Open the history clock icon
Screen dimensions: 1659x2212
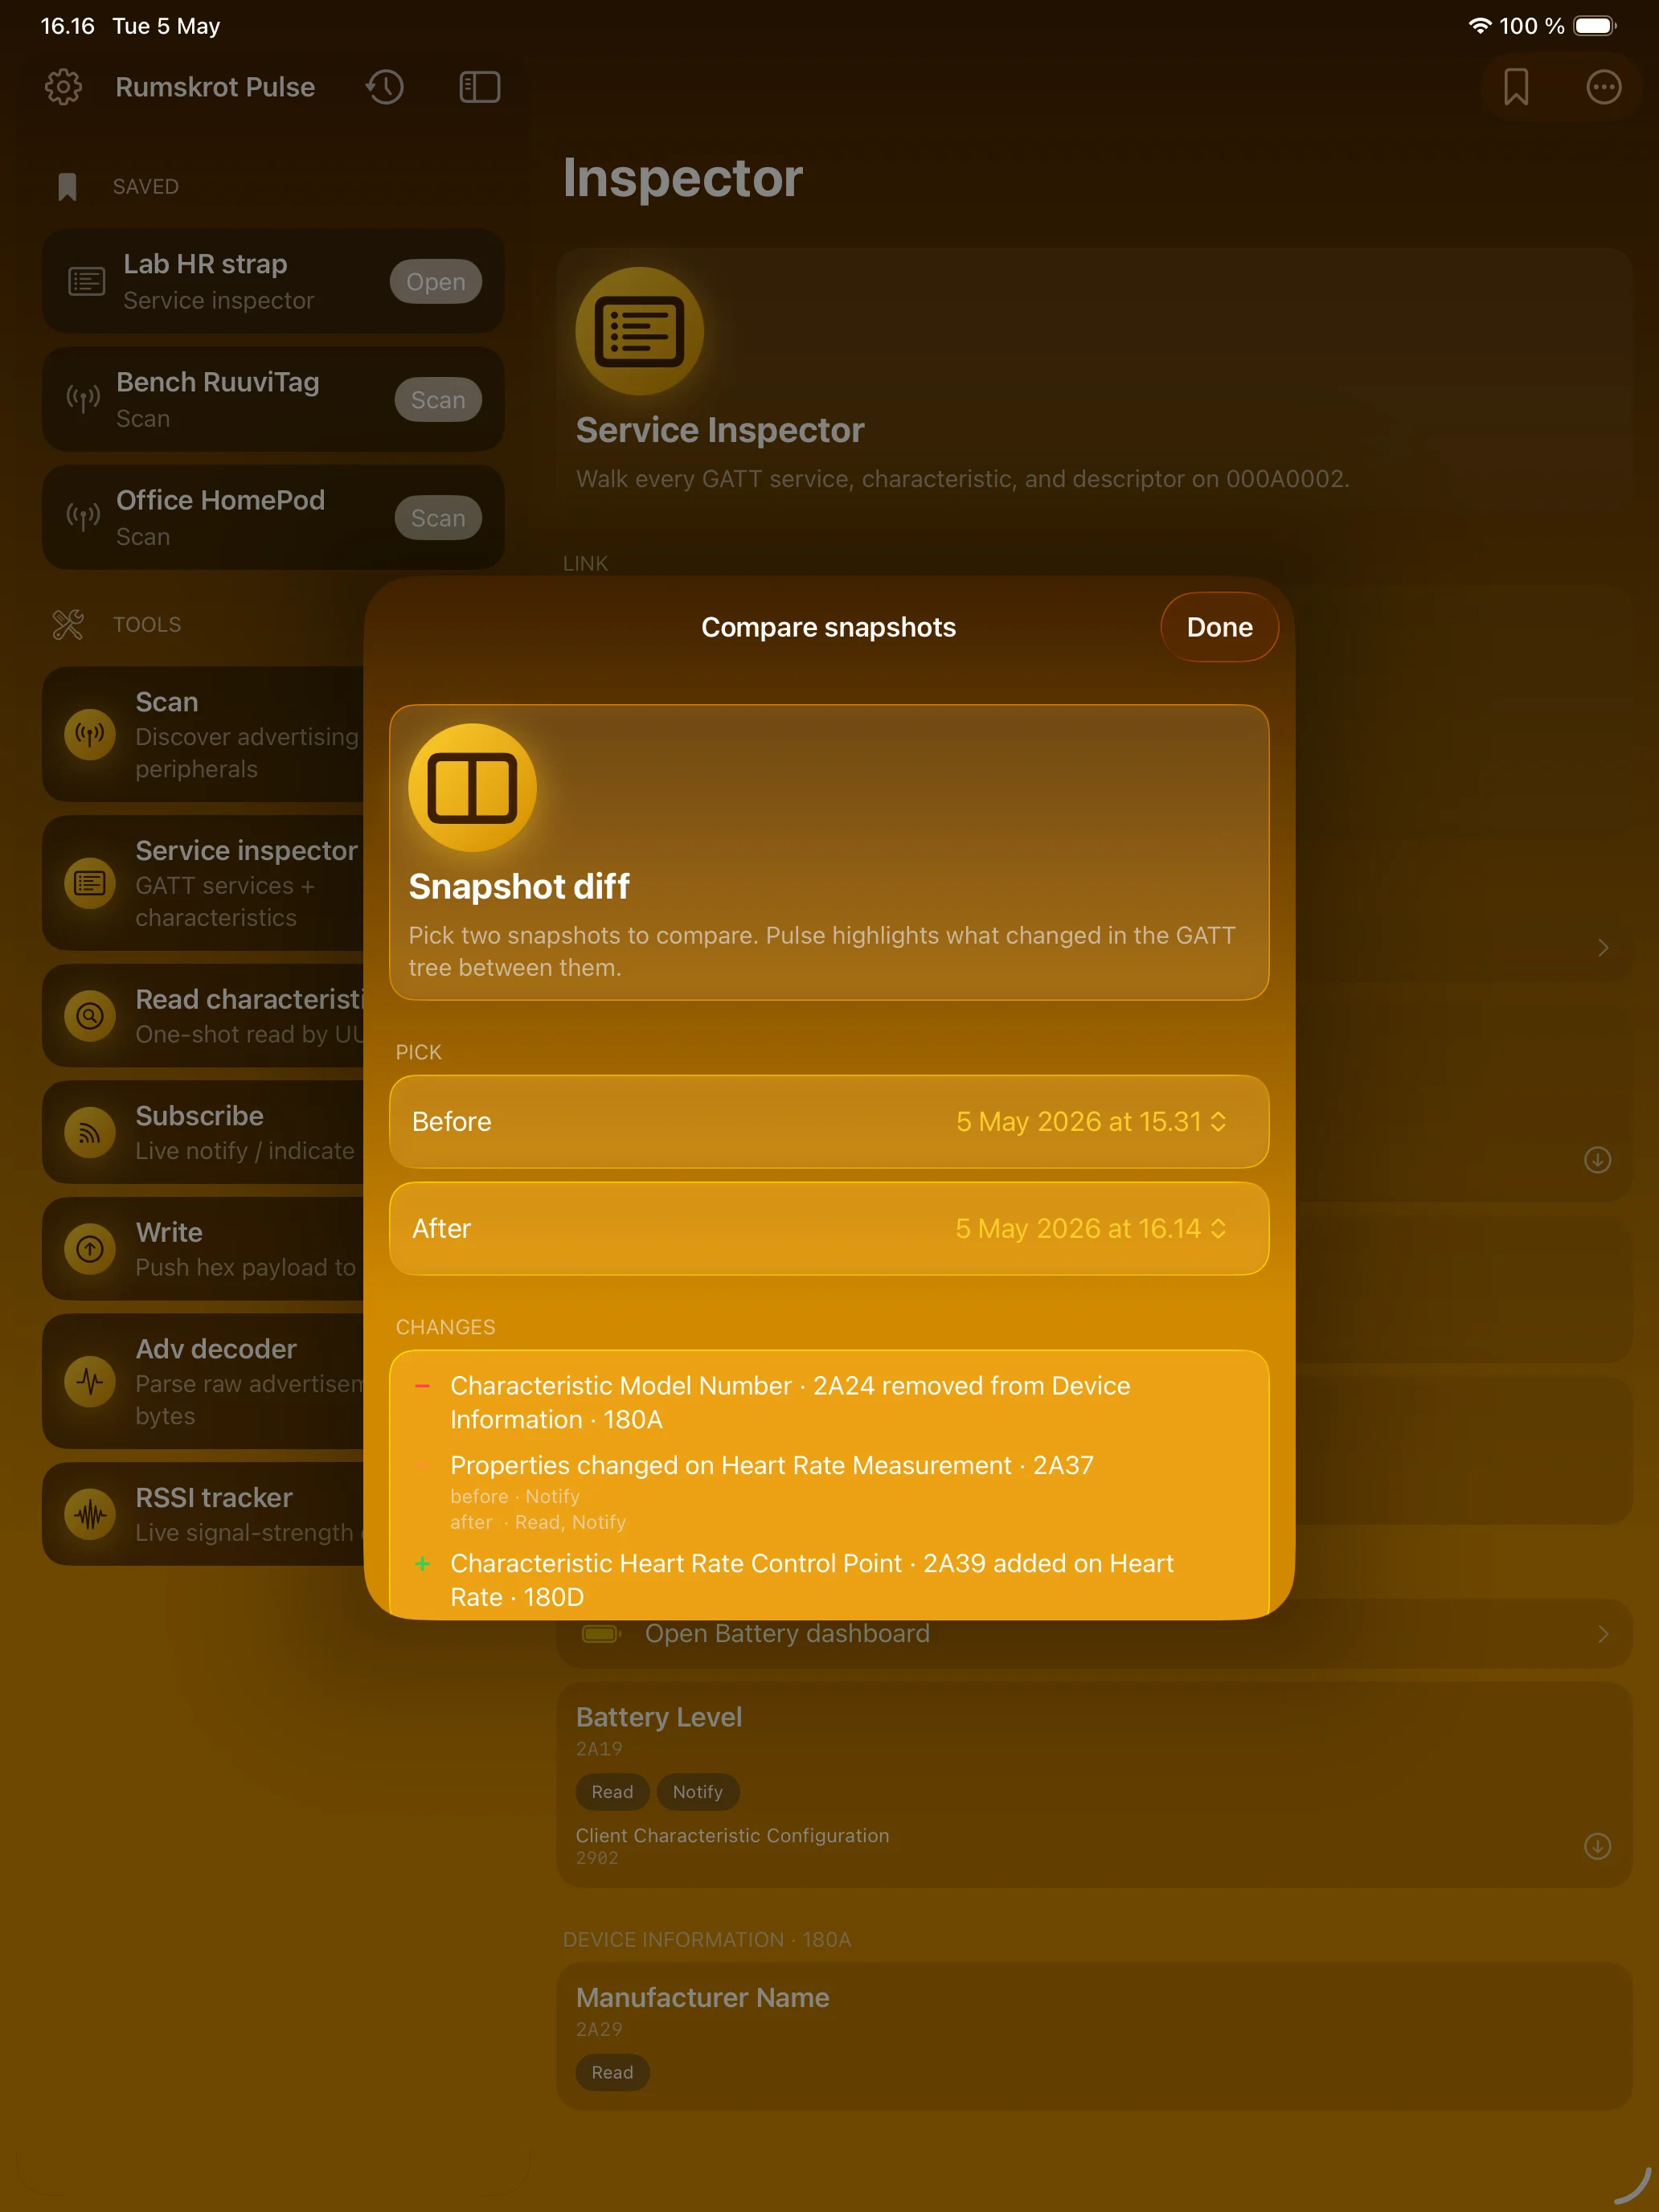point(385,87)
